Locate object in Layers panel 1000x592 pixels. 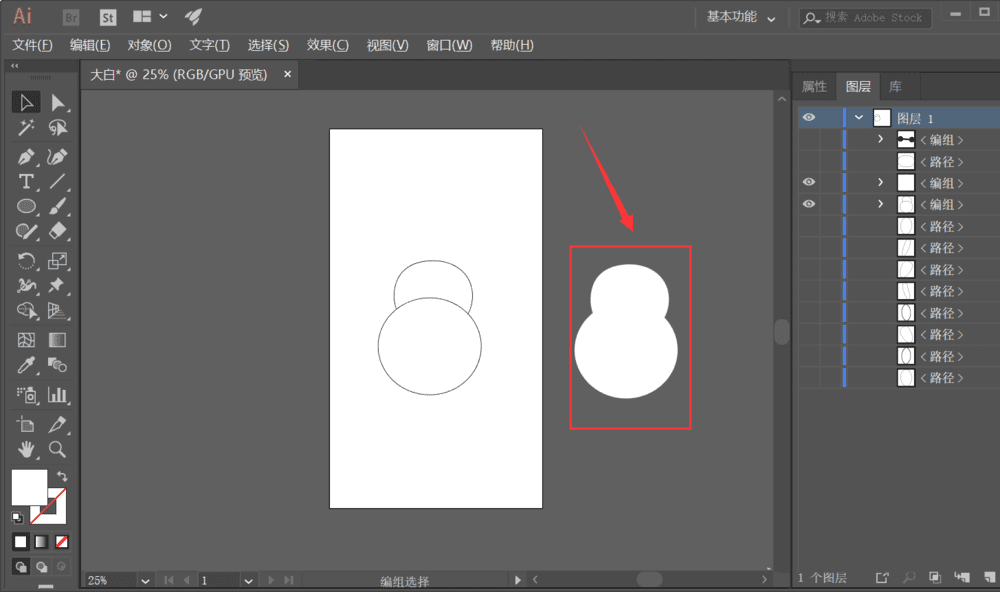(x=909, y=577)
